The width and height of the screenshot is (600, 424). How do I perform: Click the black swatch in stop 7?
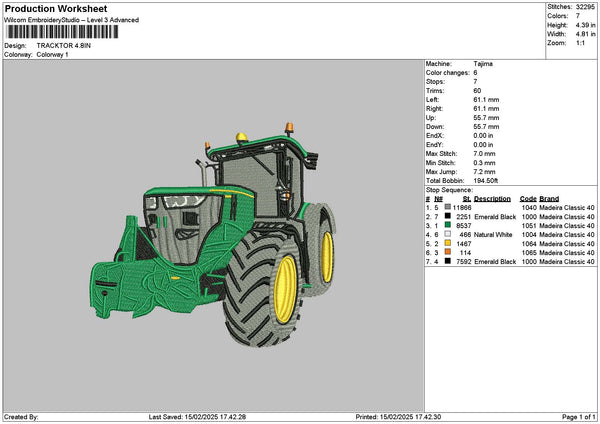point(445,261)
